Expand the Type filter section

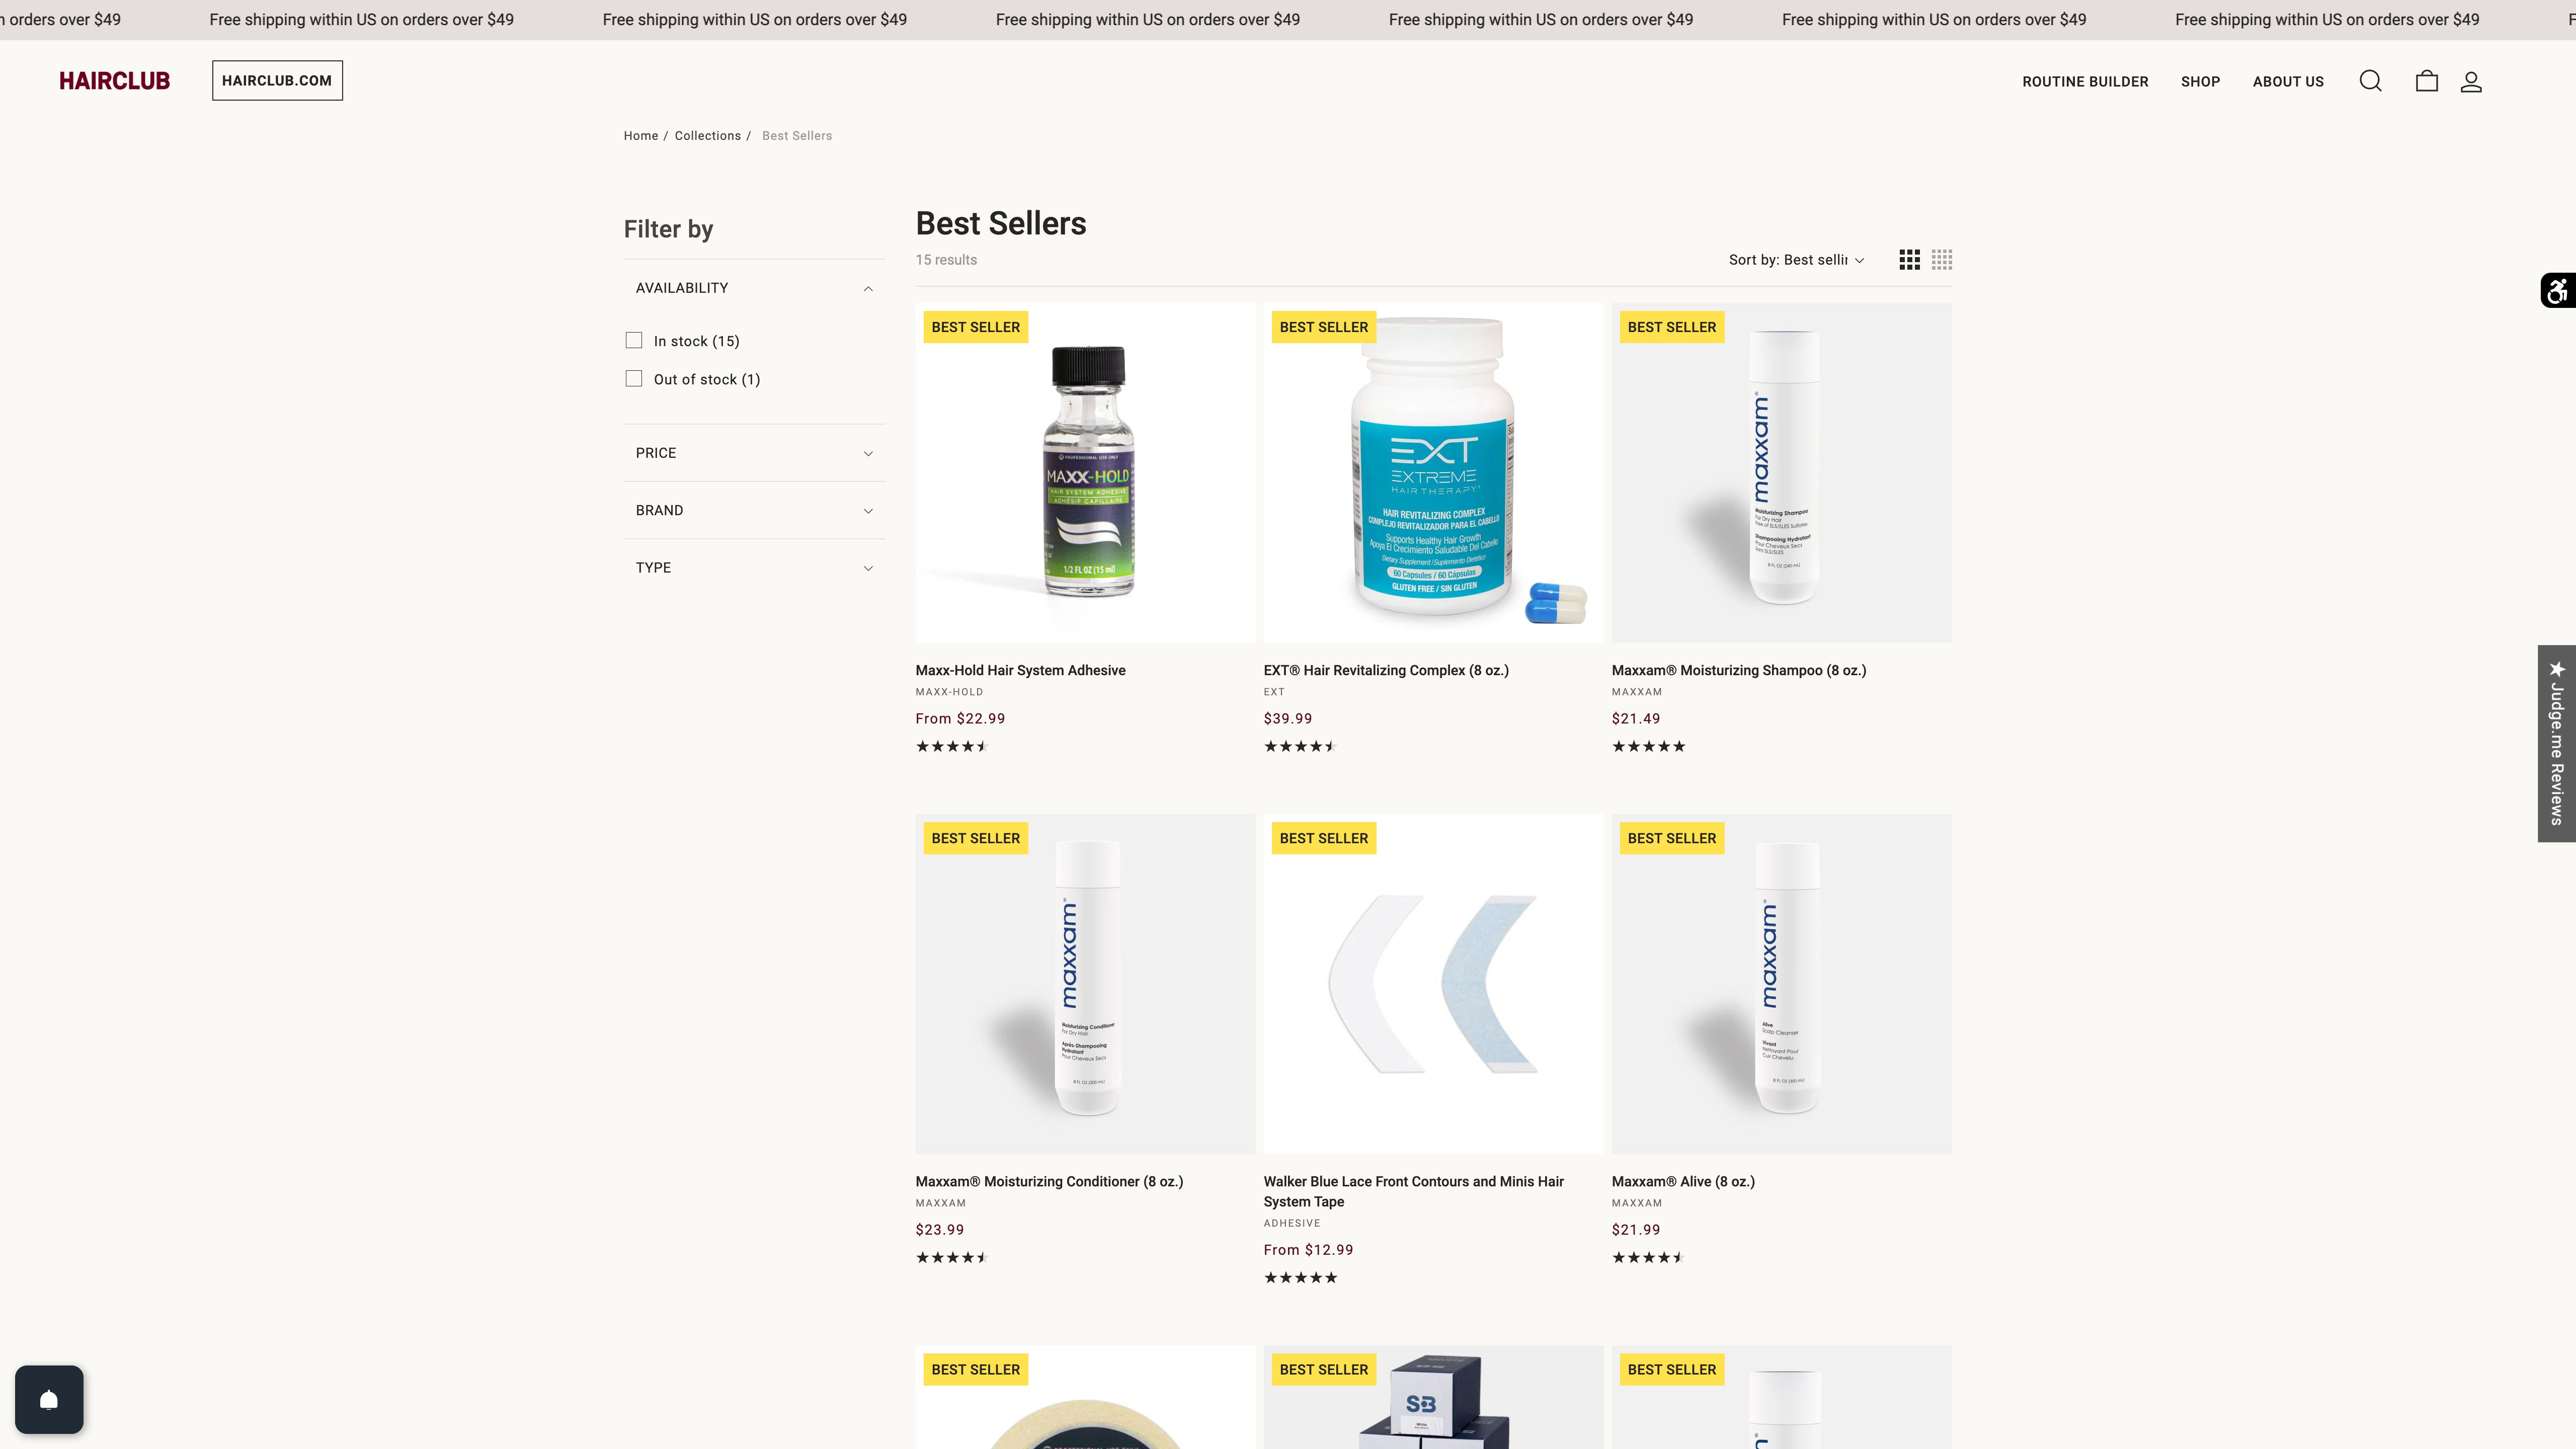click(754, 567)
